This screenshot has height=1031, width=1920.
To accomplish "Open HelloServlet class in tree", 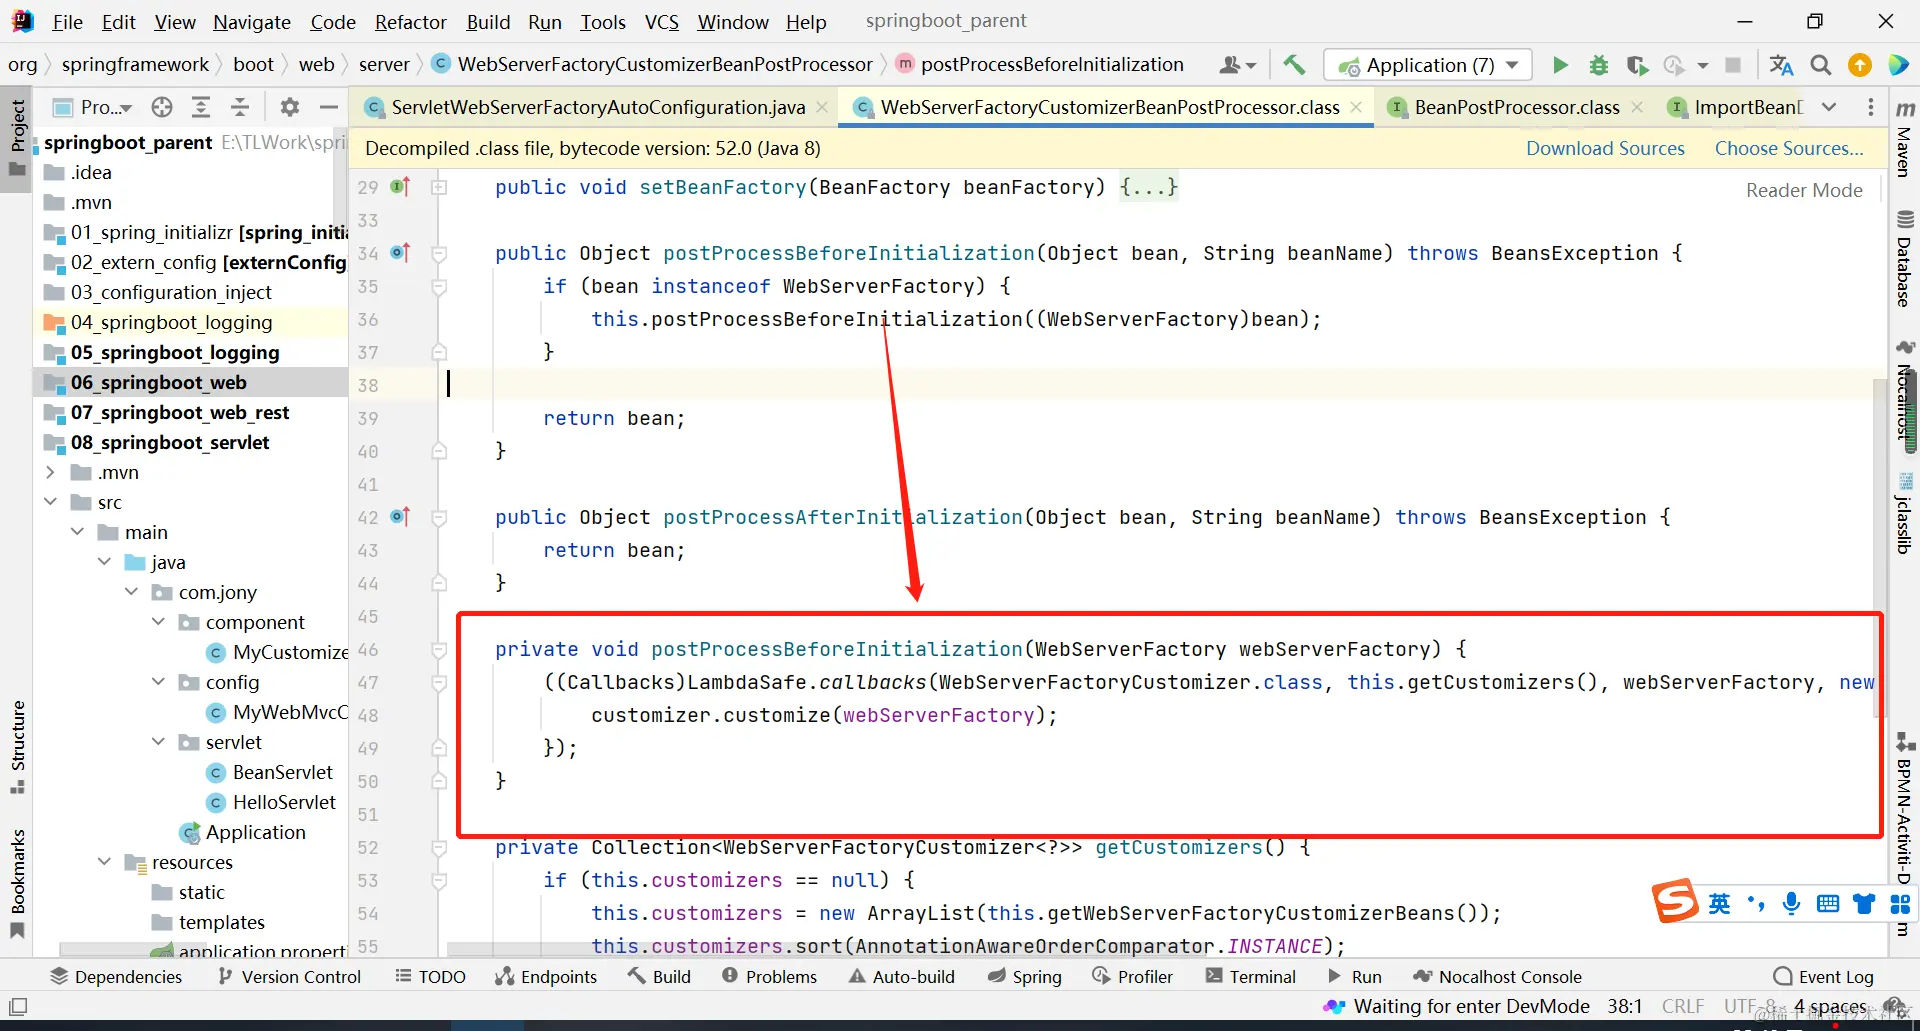I will click(x=284, y=802).
